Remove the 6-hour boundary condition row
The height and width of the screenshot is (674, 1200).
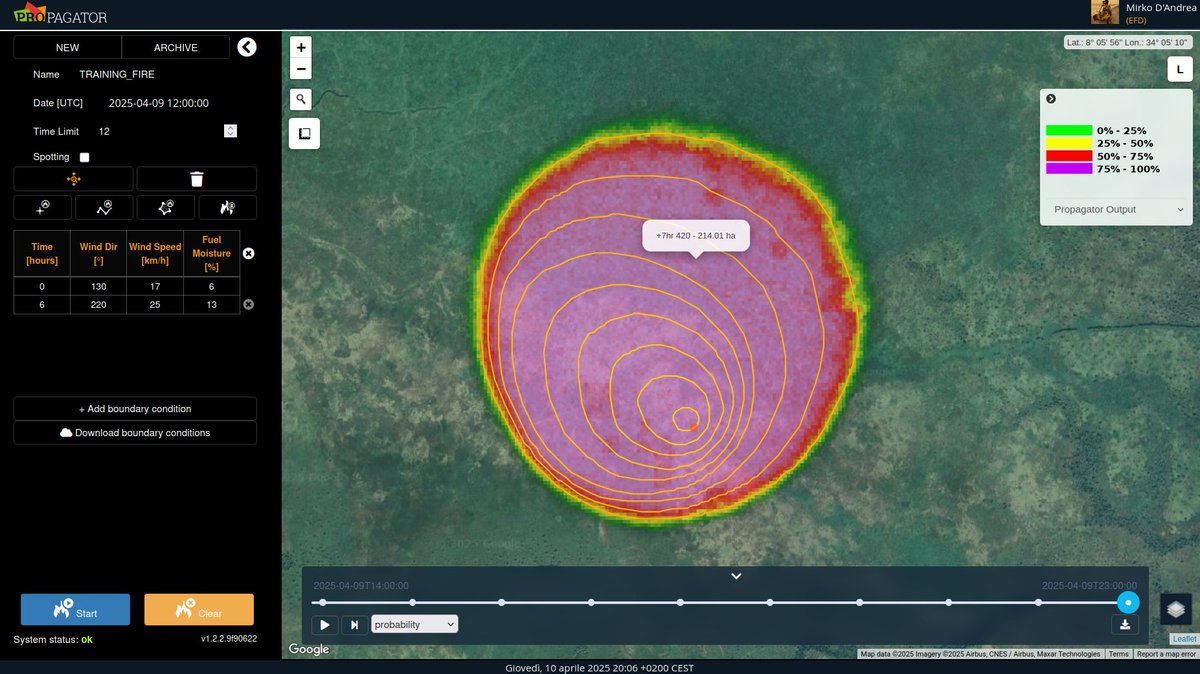248,304
